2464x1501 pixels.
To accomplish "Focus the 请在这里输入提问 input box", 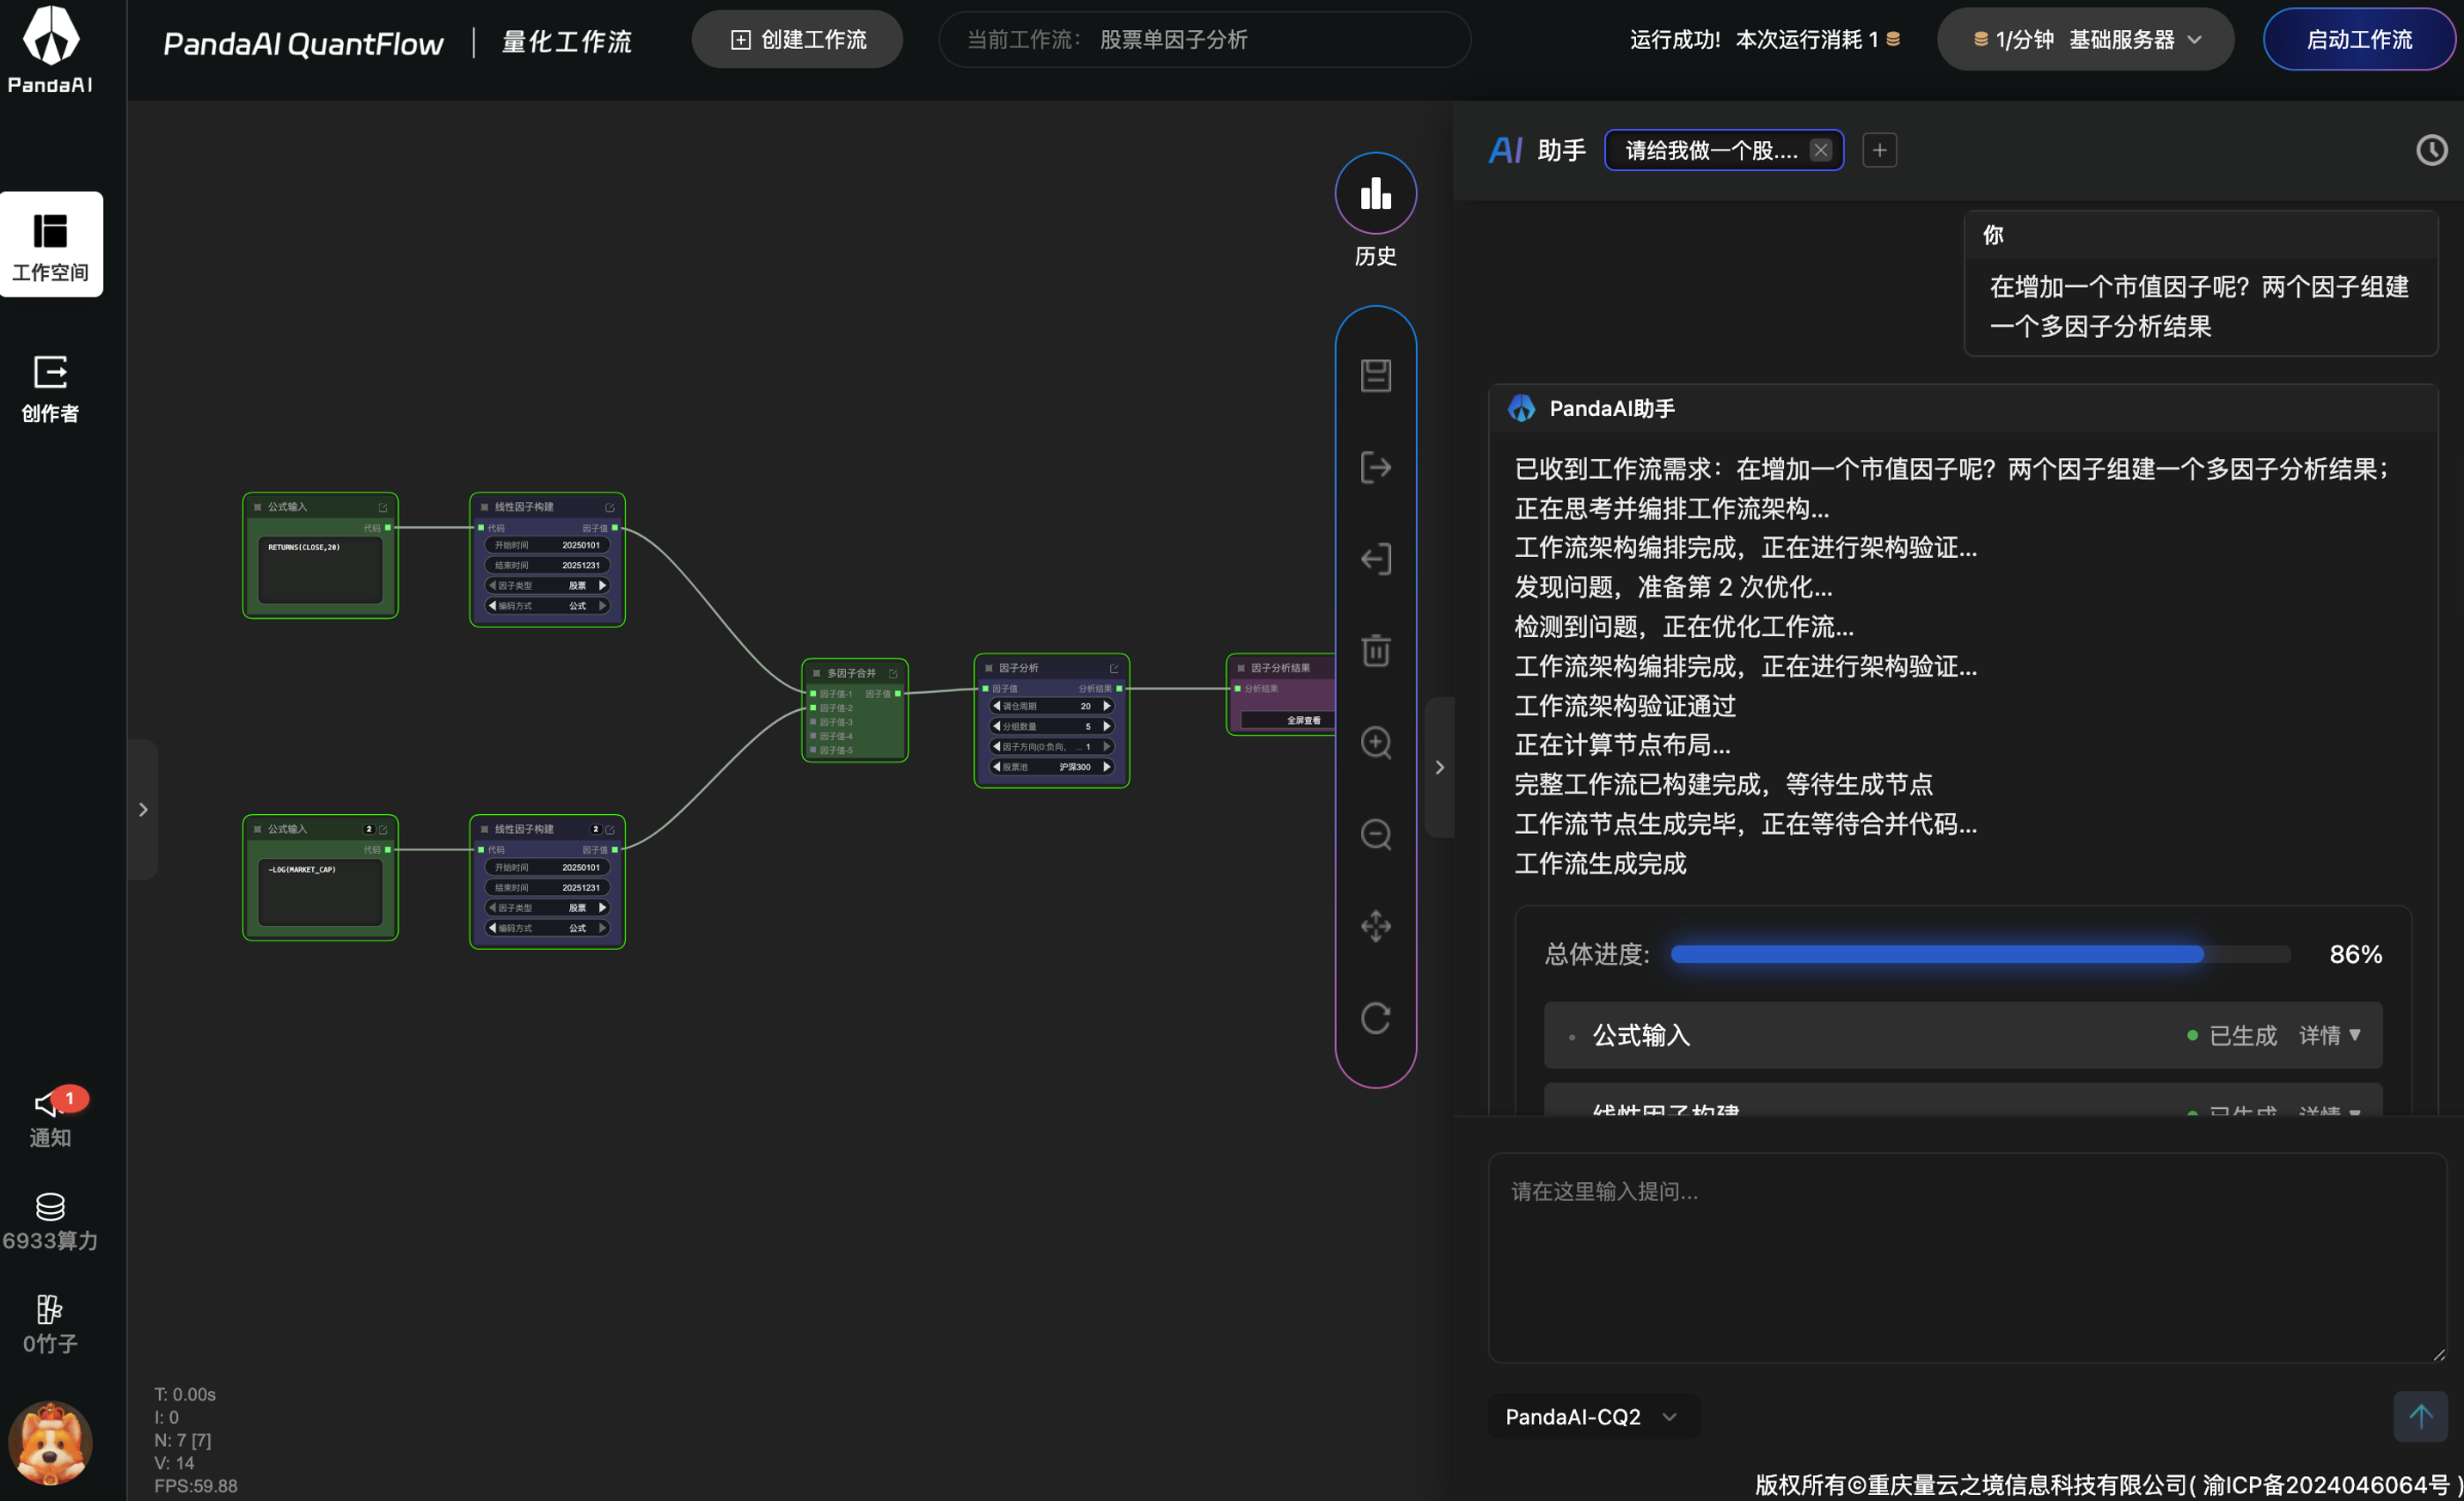I will (1967, 1257).
